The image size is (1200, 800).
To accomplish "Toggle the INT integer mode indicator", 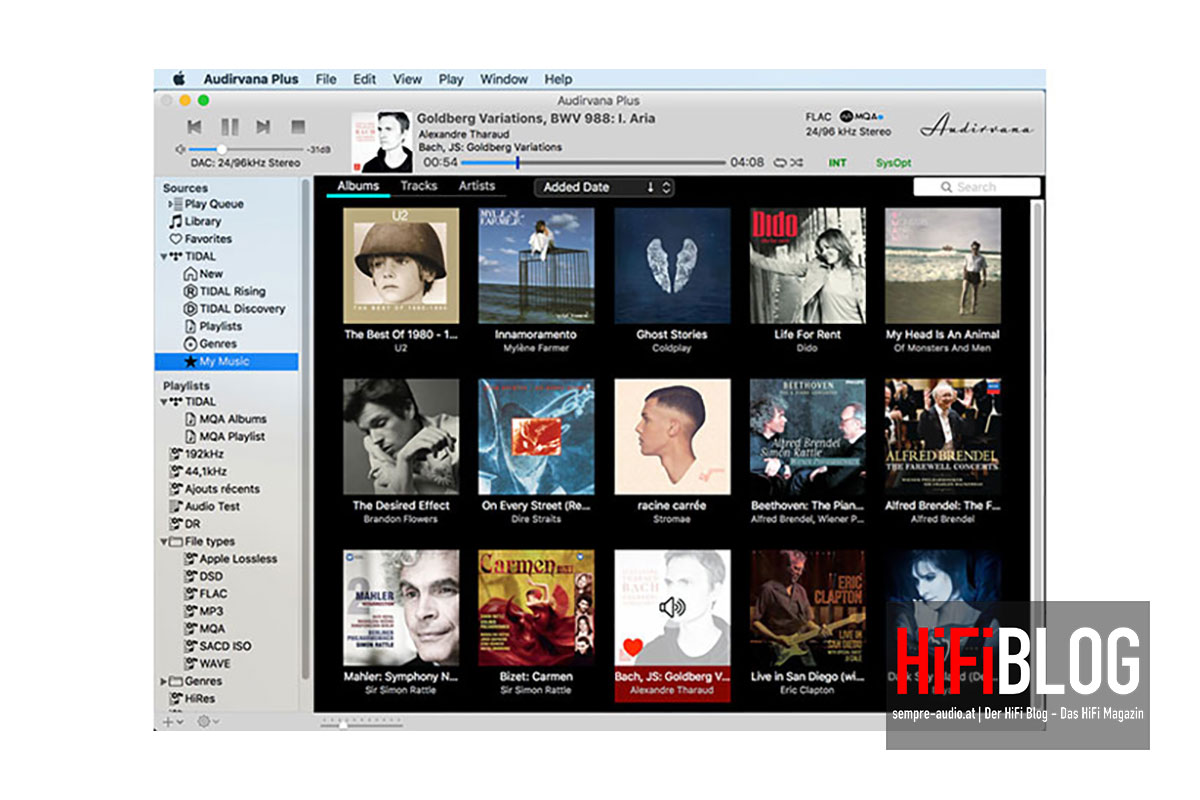I will click(x=837, y=162).
